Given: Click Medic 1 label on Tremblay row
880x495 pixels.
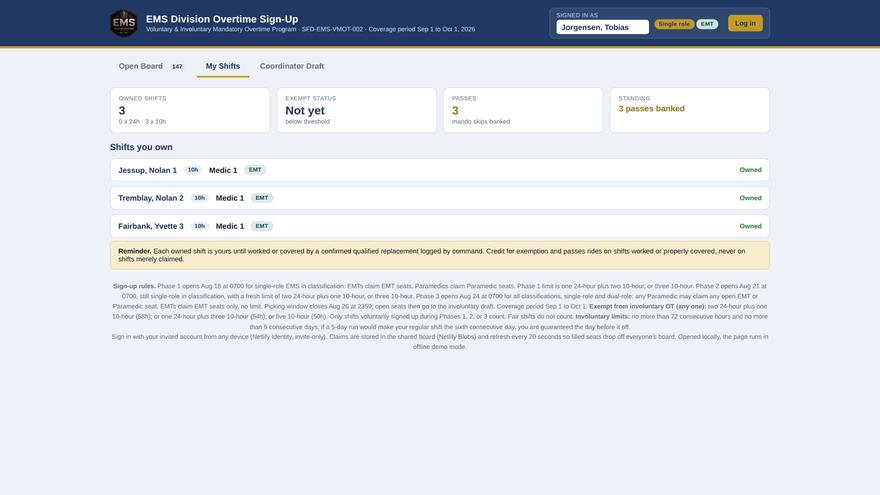Looking at the screenshot, I should click(230, 198).
